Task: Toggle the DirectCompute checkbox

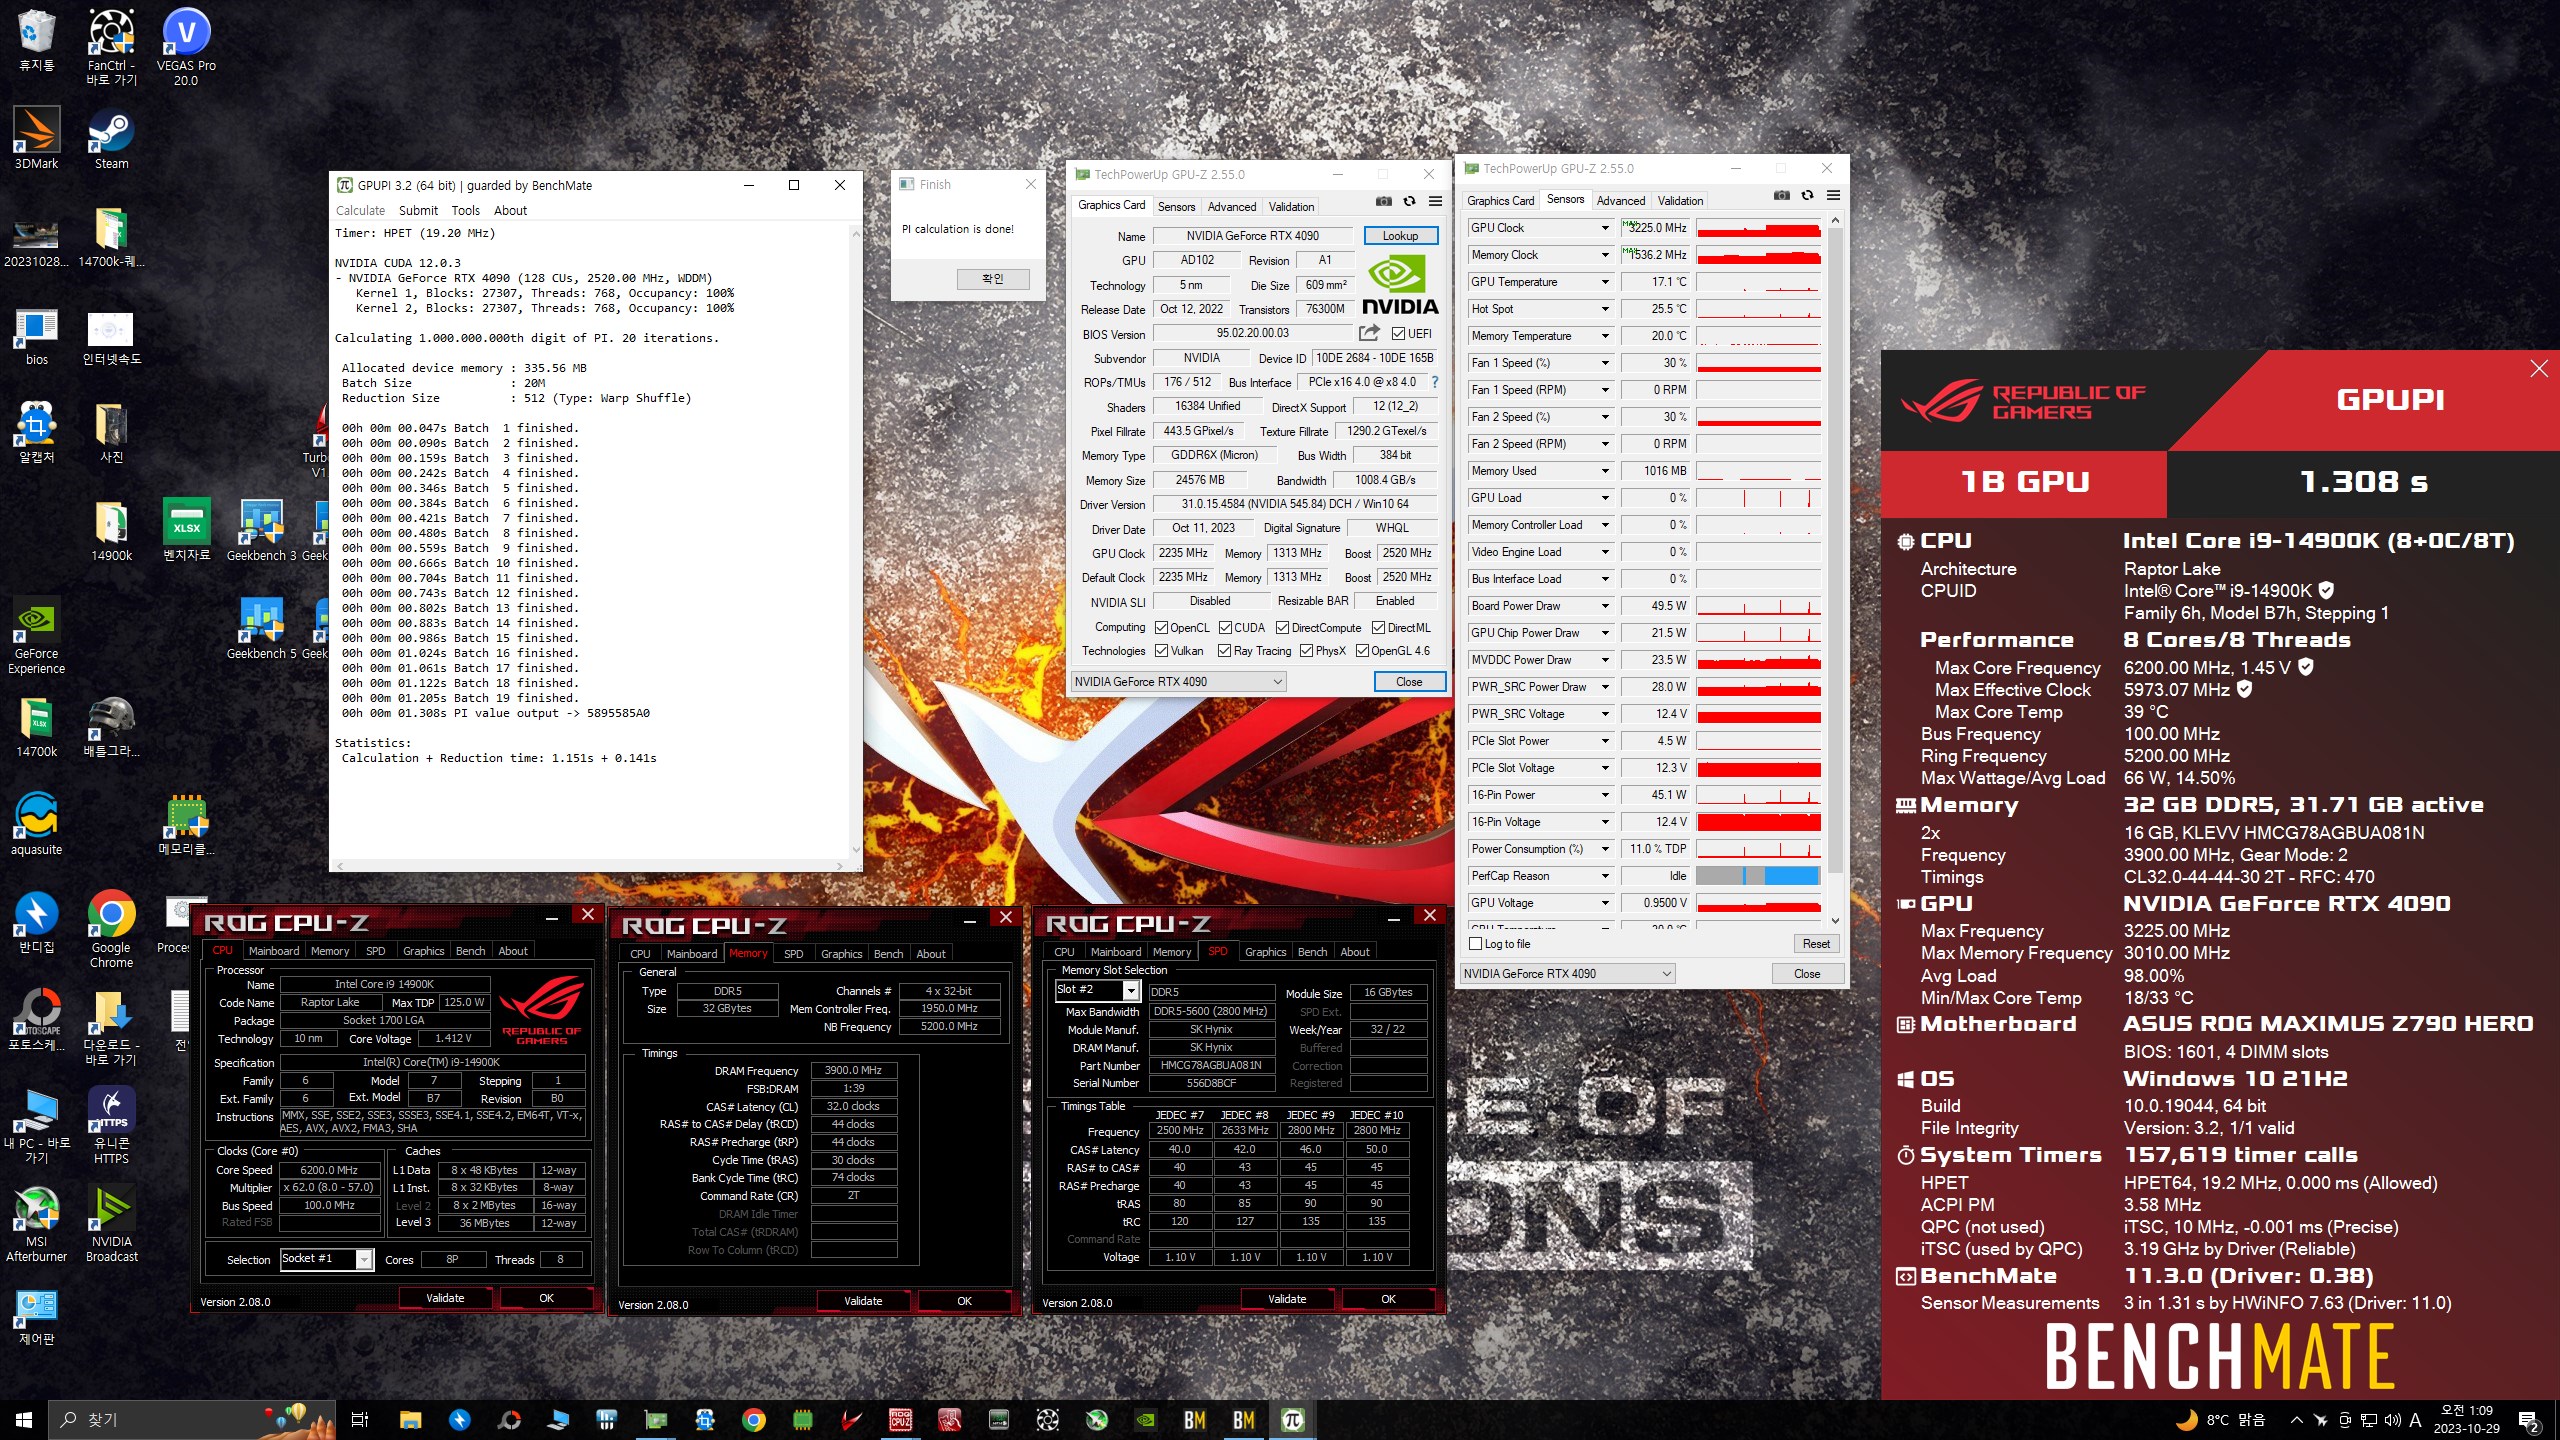Action: 1282,628
